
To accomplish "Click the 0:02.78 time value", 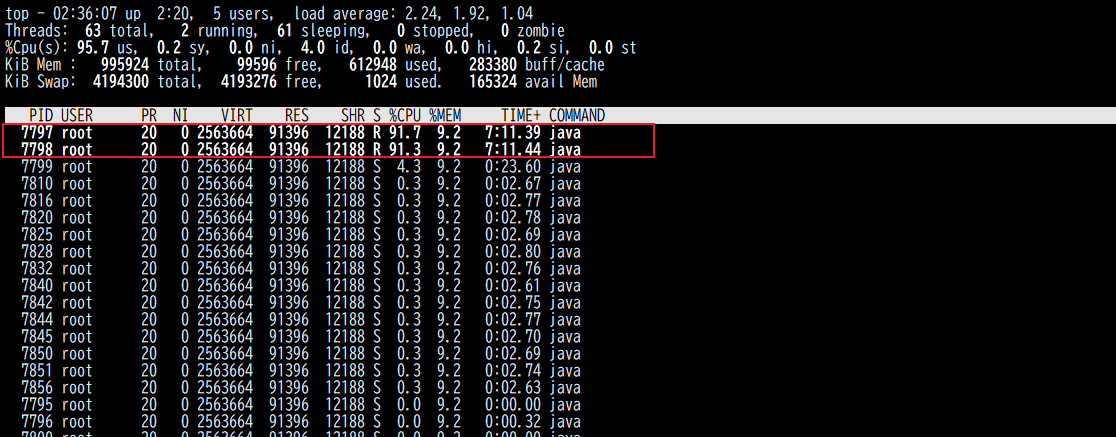I will click(512, 218).
